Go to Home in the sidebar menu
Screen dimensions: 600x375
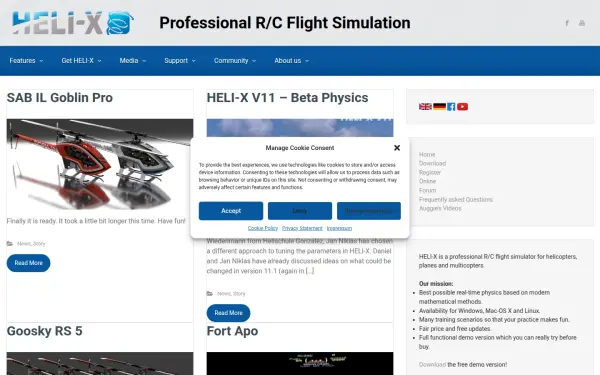(x=427, y=155)
